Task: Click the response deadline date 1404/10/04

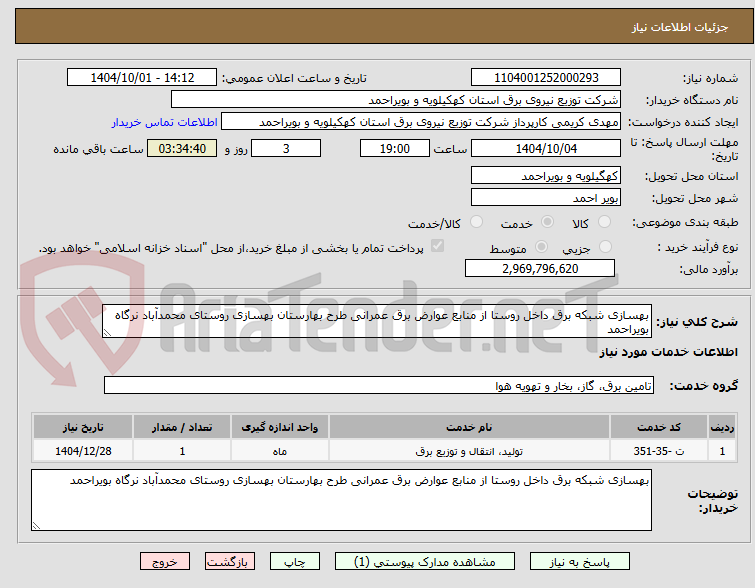Action: pos(546,148)
